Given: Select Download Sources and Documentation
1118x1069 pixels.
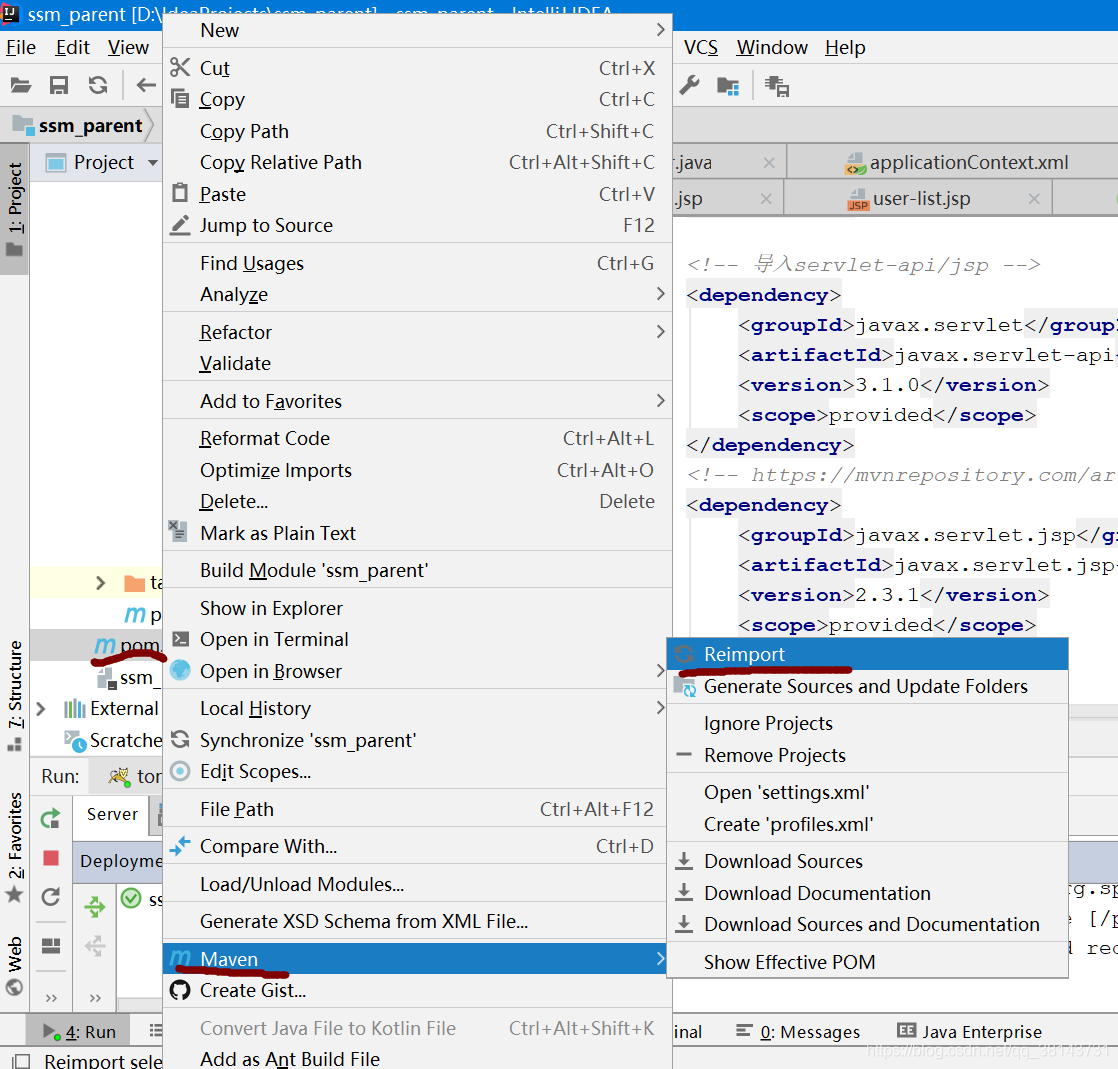Looking at the screenshot, I should (867, 924).
